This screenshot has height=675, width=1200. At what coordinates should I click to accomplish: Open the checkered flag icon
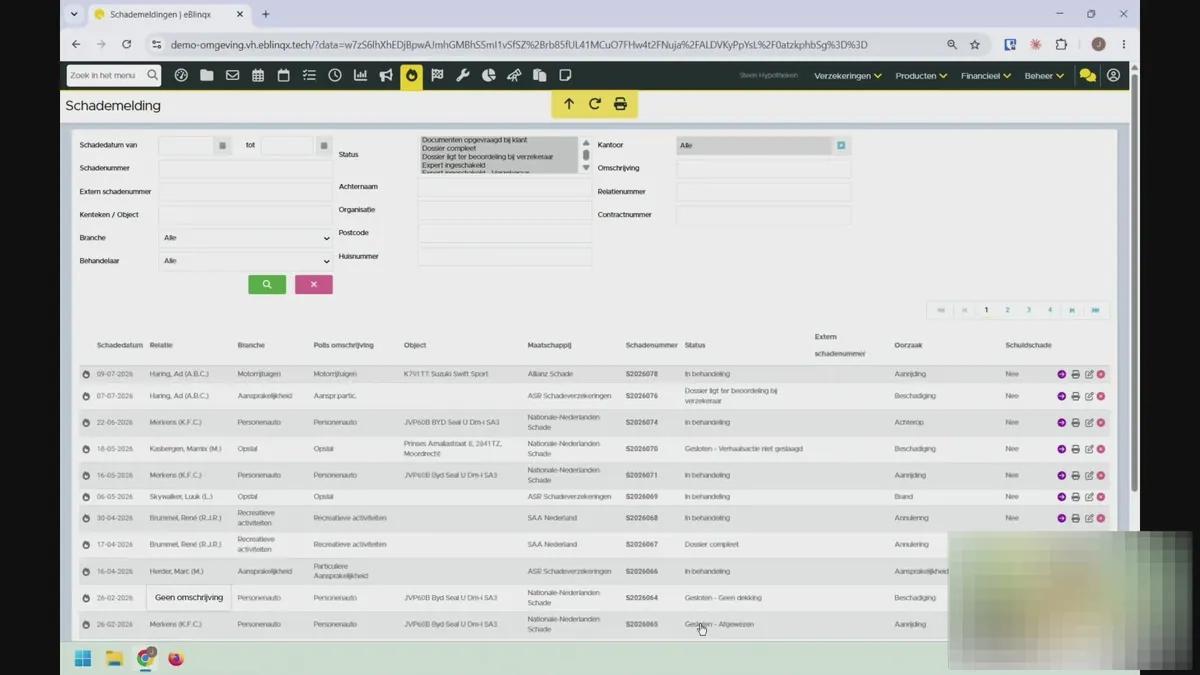tap(437, 75)
